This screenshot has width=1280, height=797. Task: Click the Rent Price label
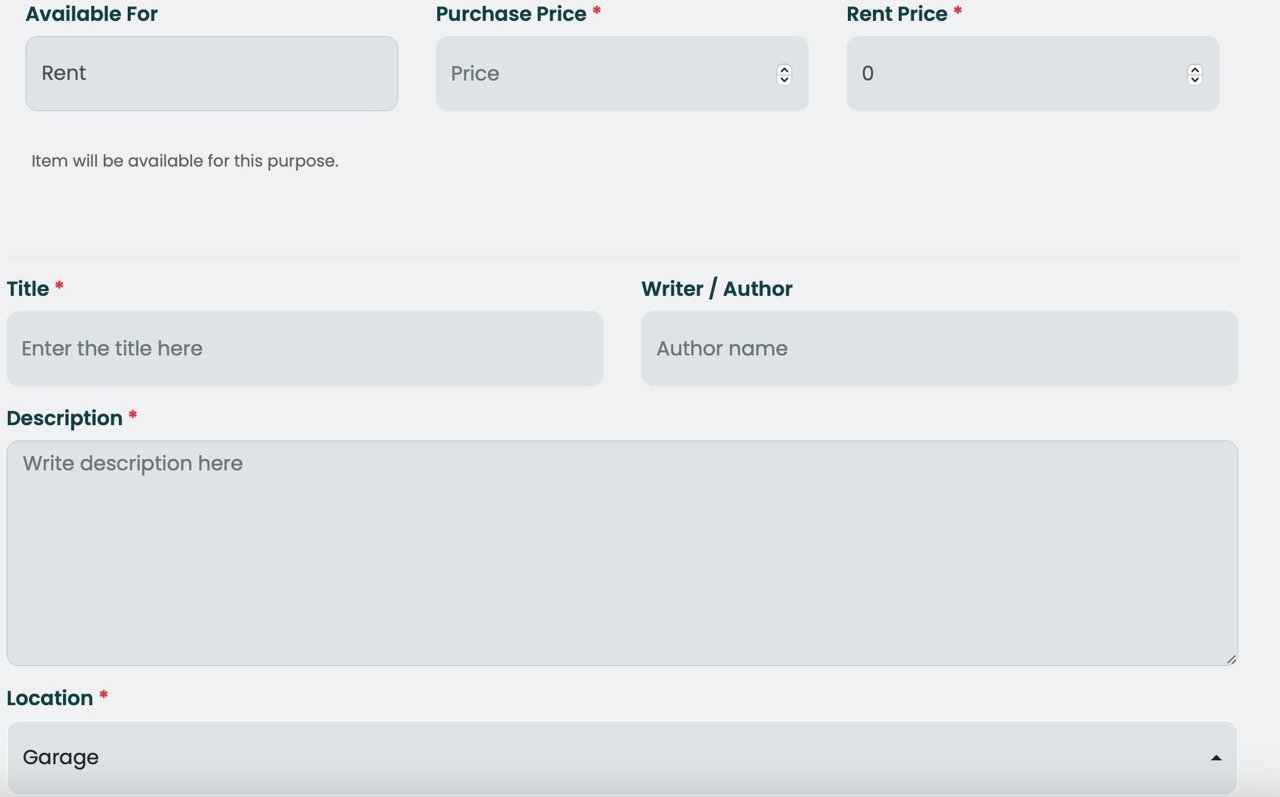tap(897, 14)
